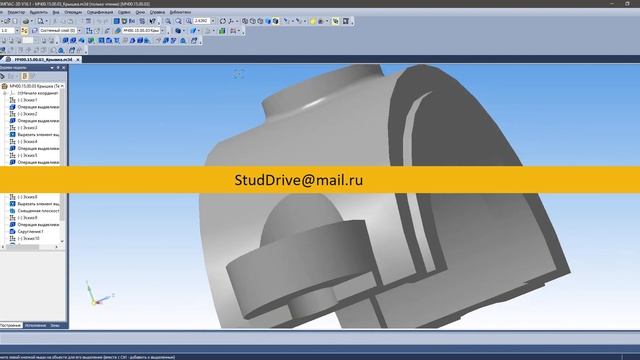Open the Выделить menu

tap(39, 12)
